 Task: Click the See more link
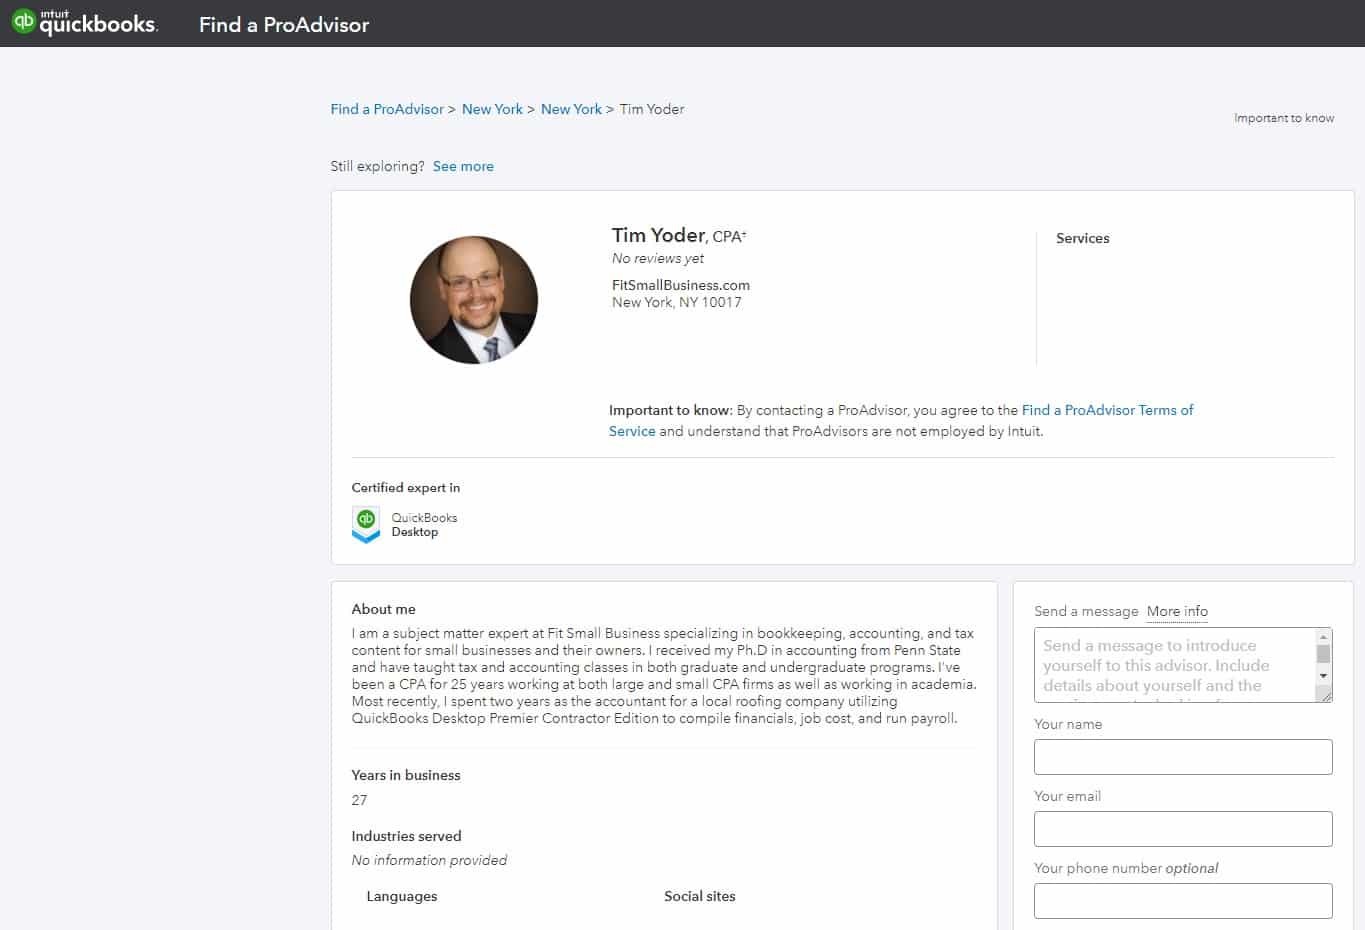point(463,166)
